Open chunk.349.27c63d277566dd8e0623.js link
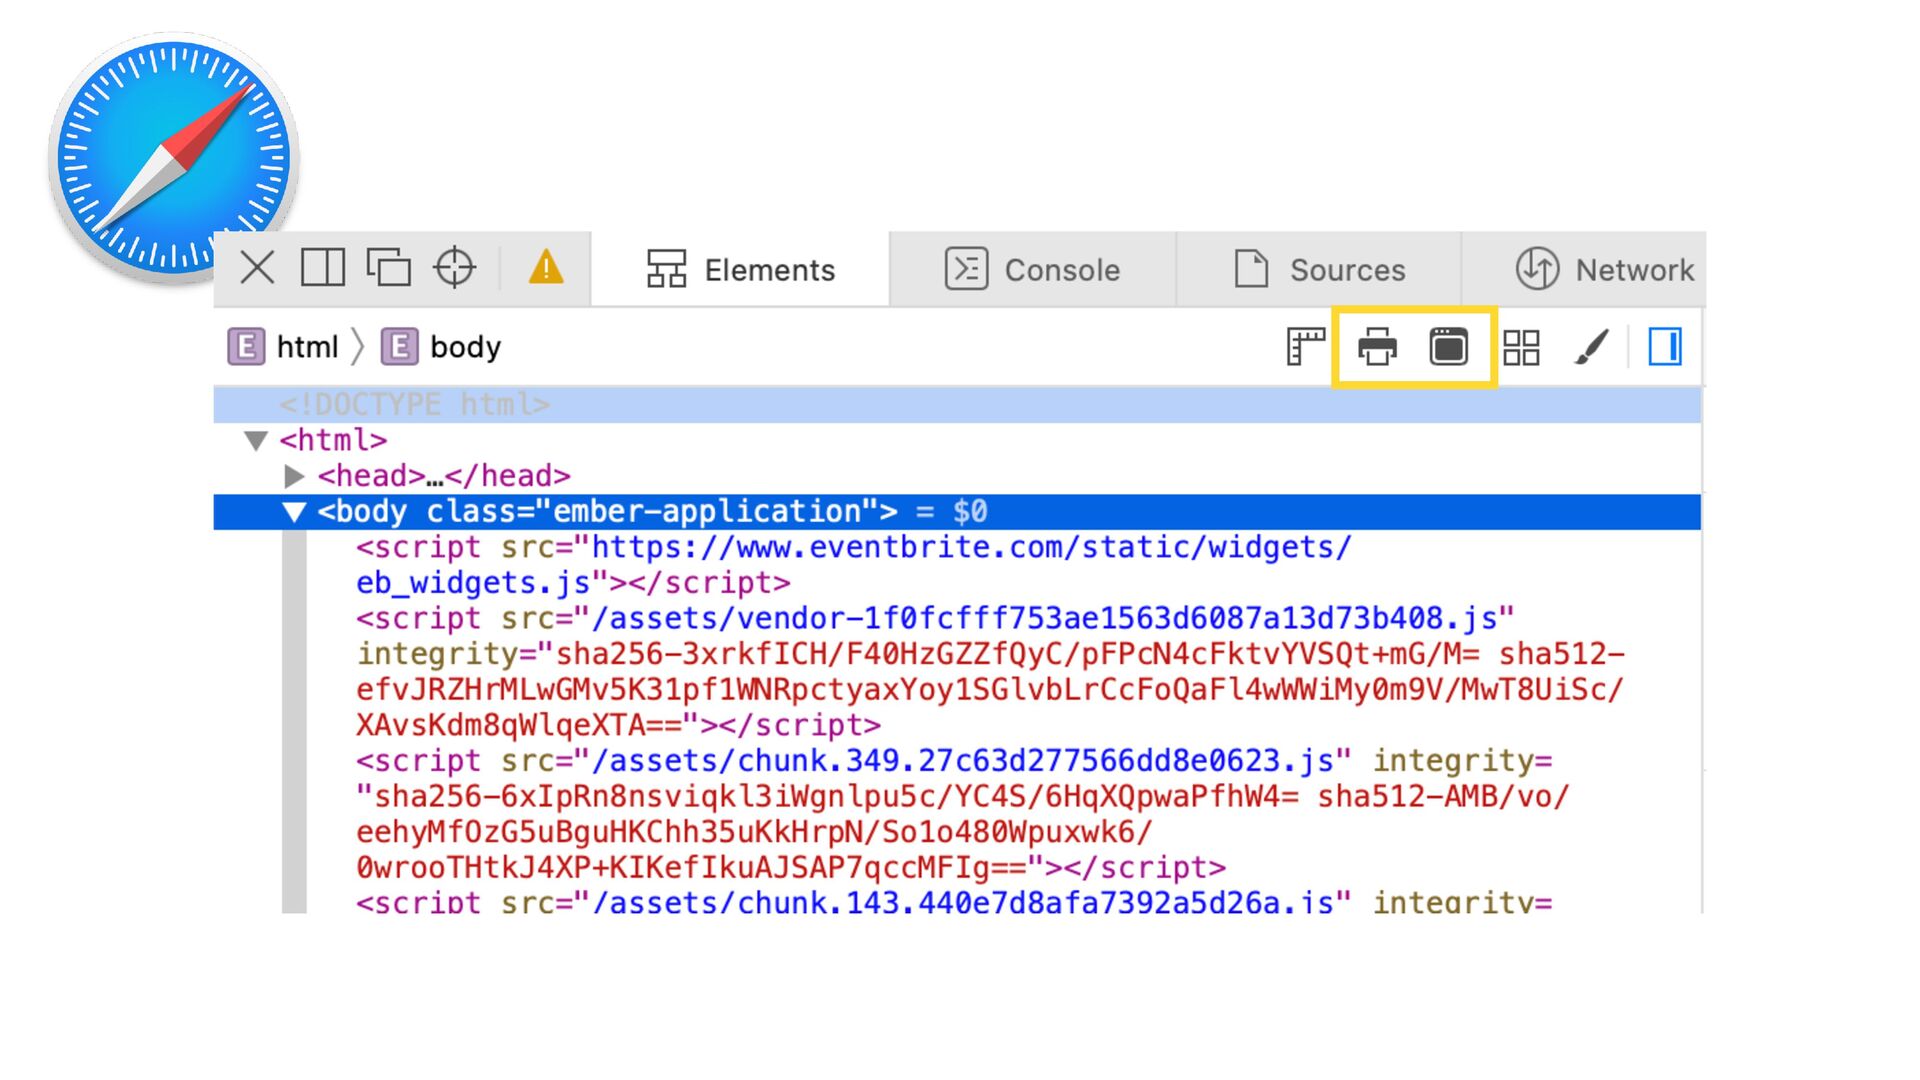This screenshot has height=1080, width=1920. (962, 761)
